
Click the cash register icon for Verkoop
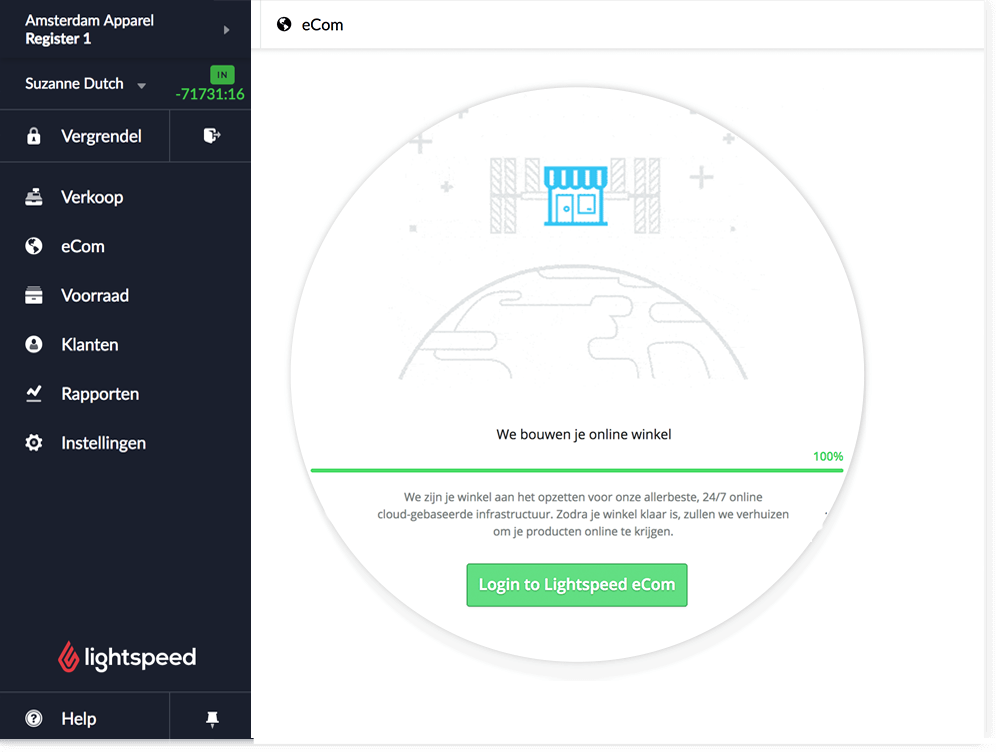[x=34, y=197]
